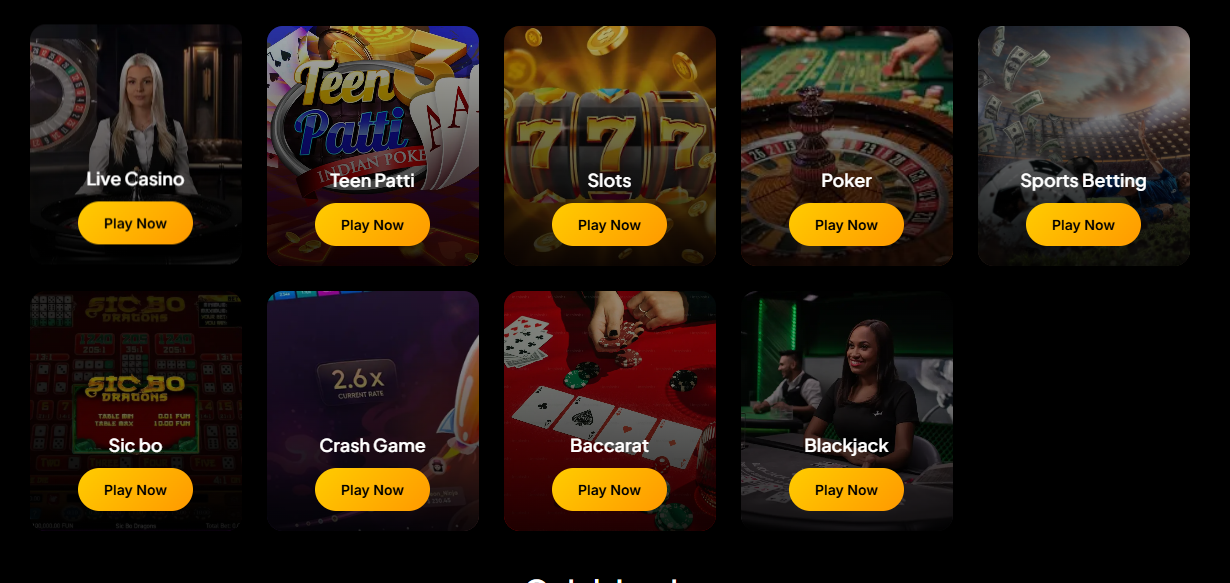Click Play Now under Poker
Viewport: 1230px width, 583px height.
tap(846, 225)
